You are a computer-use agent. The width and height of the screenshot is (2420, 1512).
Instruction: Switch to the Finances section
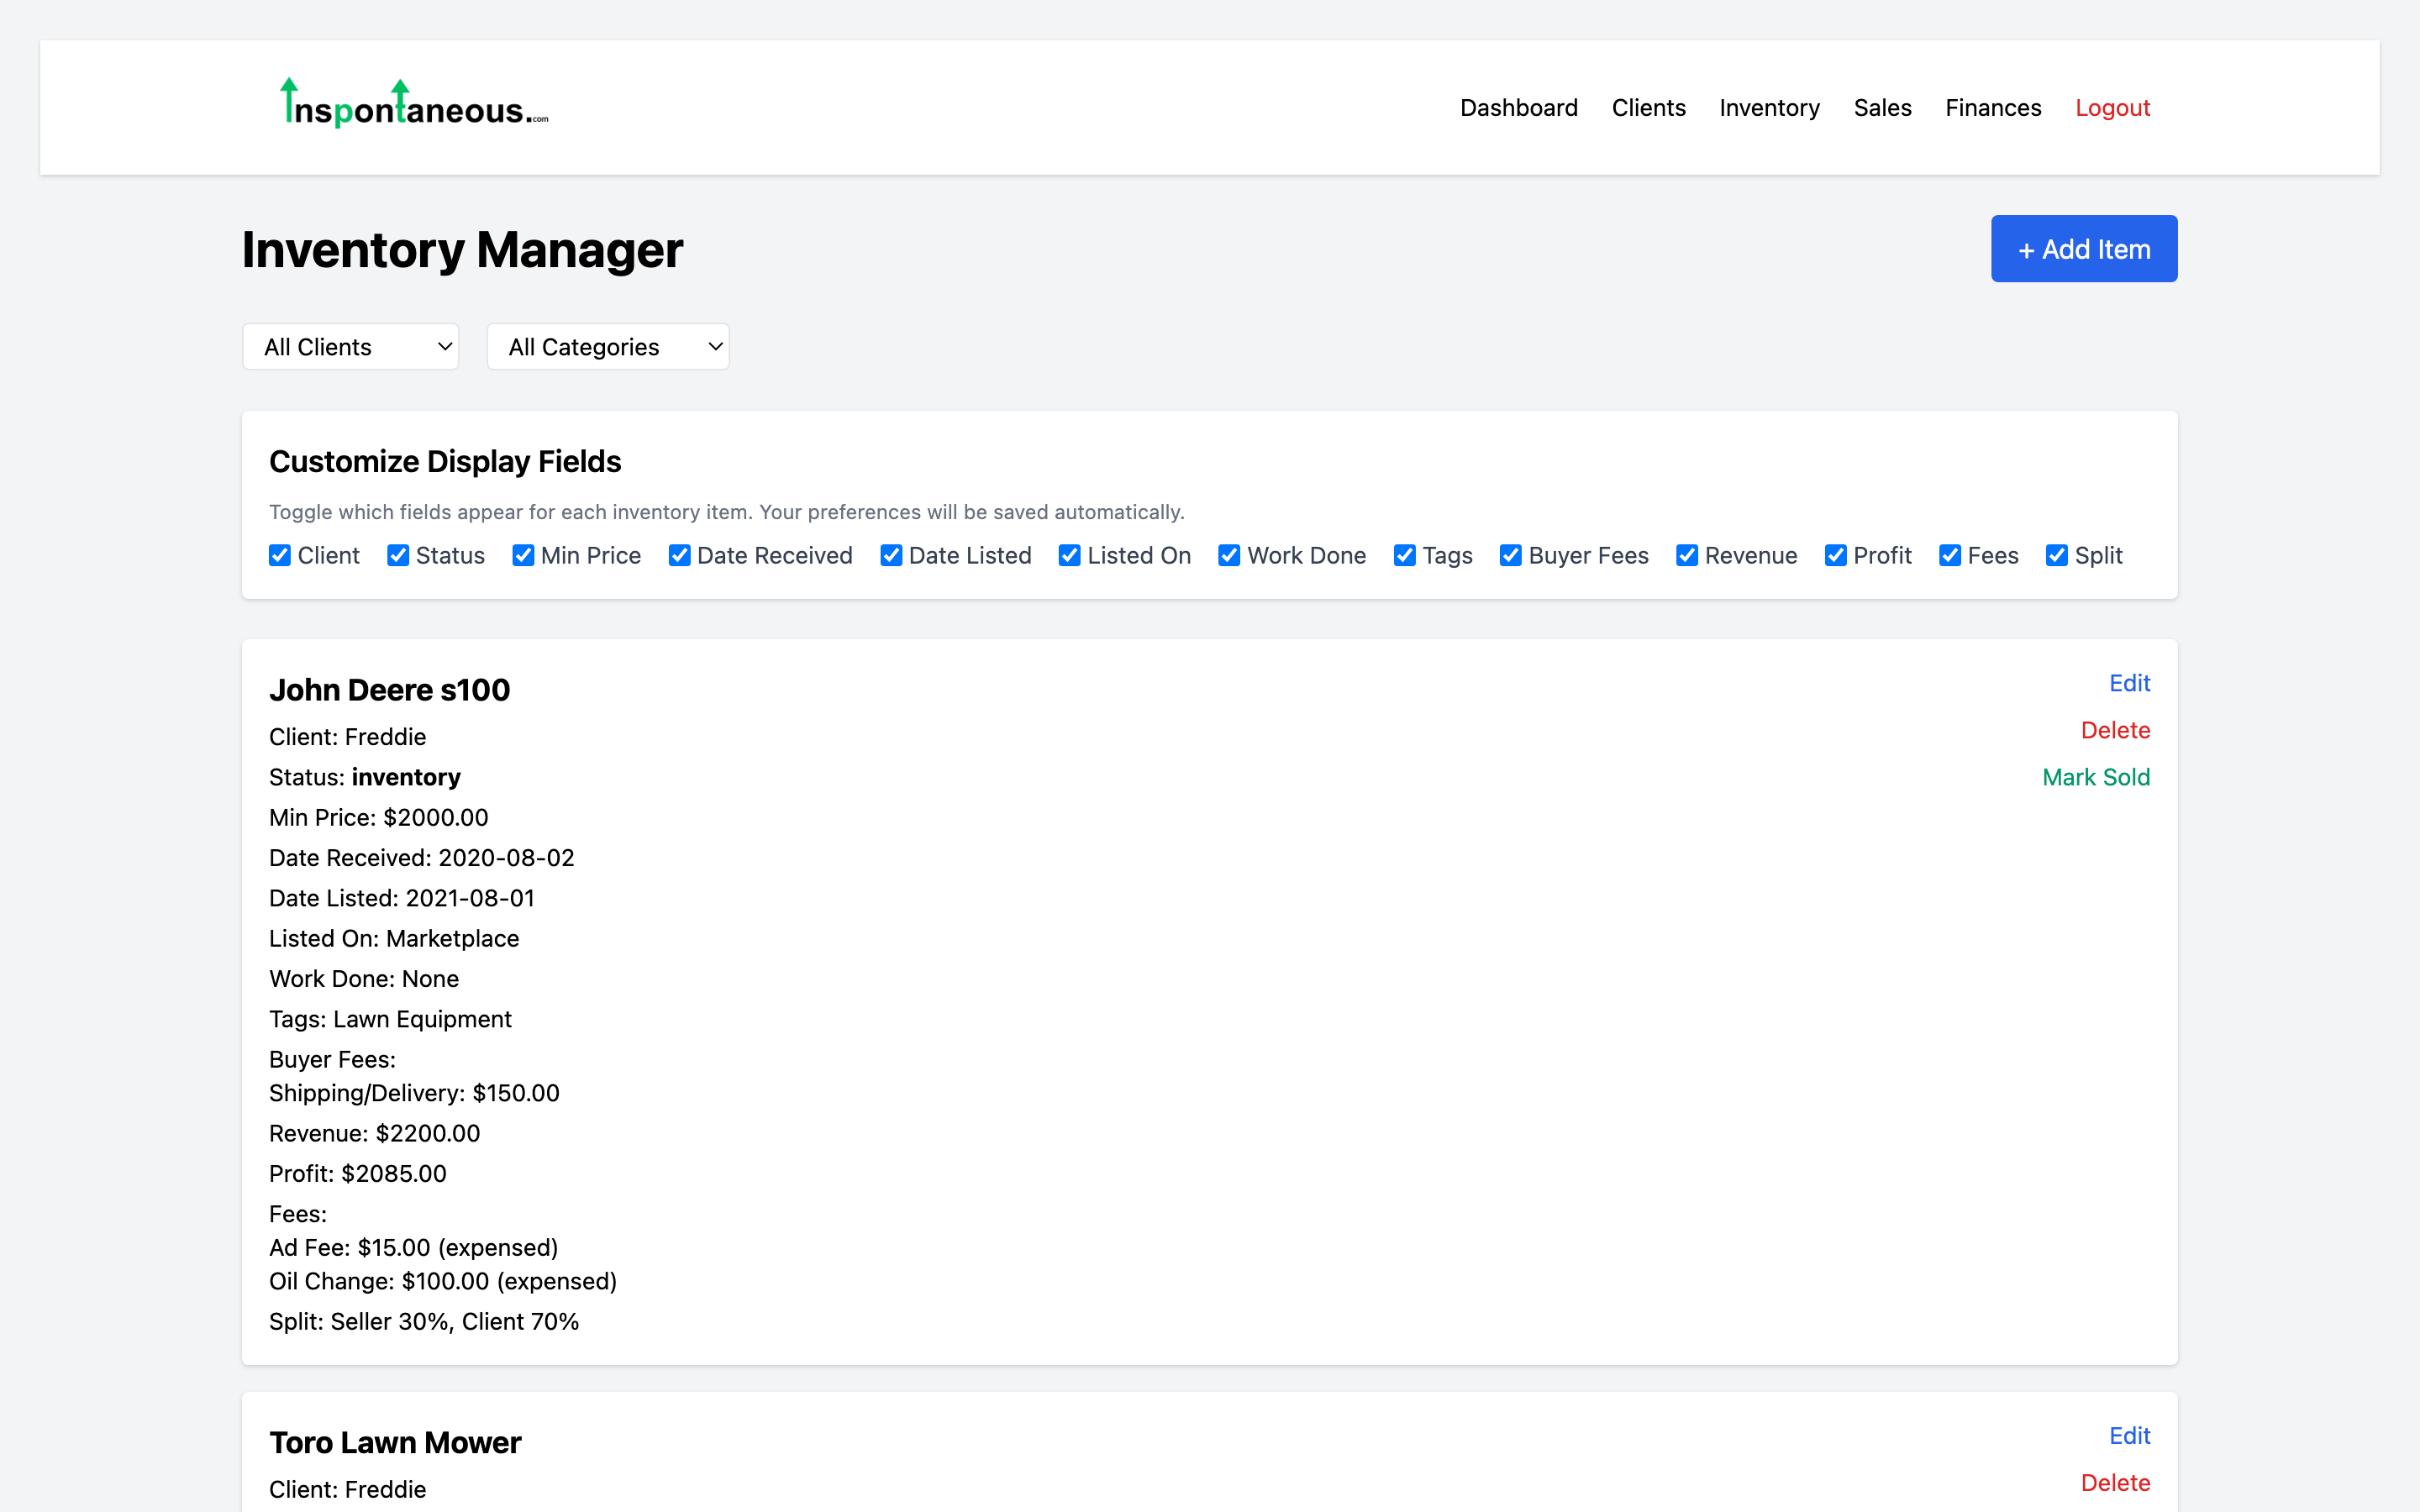[x=1992, y=107]
